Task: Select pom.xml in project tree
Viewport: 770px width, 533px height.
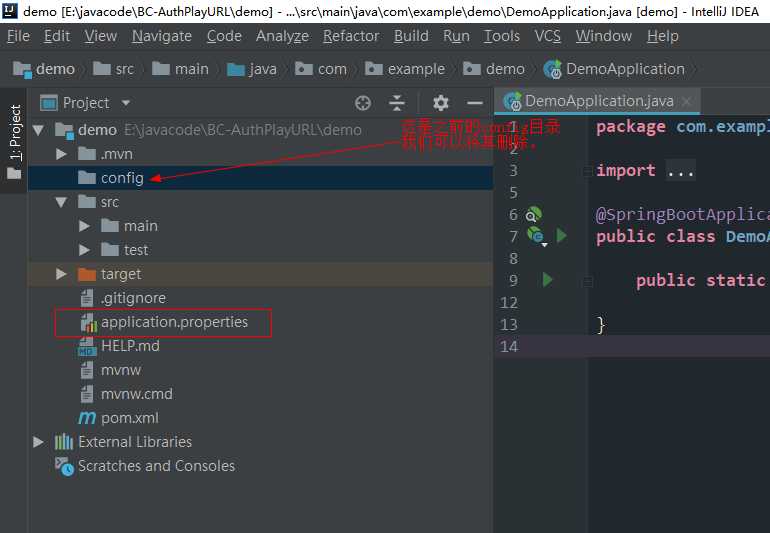Action: tap(130, 418)
